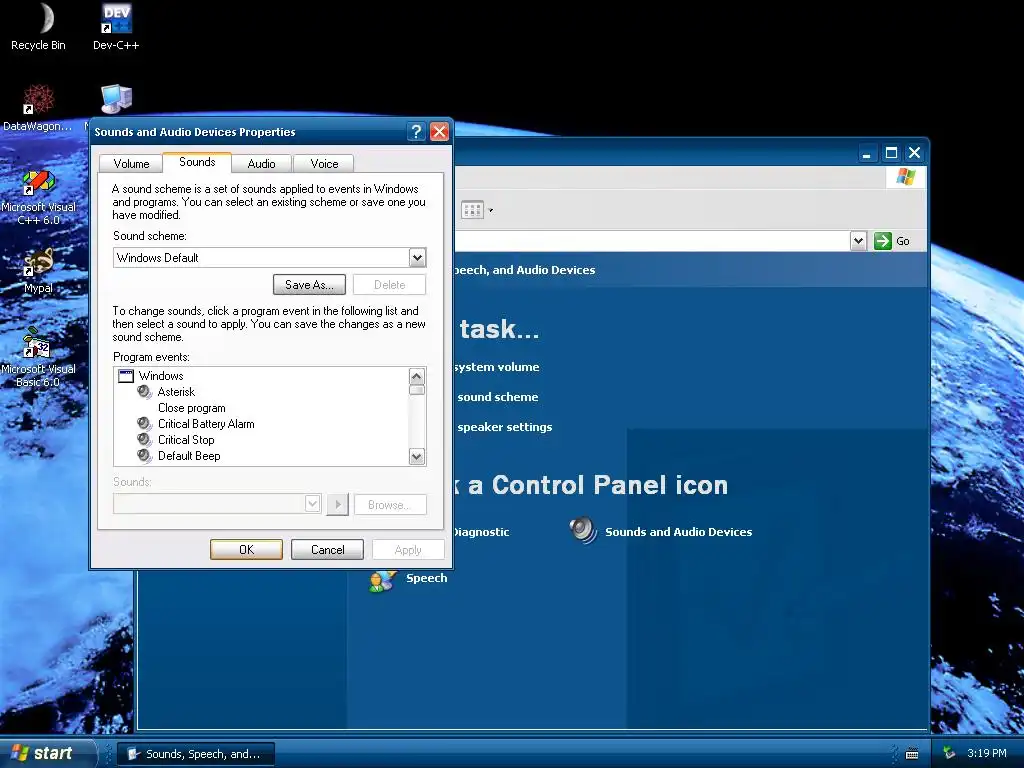1024x768 pixels.
Task: Open Recycle Bin desktop icon
Action: pos(39,27)
